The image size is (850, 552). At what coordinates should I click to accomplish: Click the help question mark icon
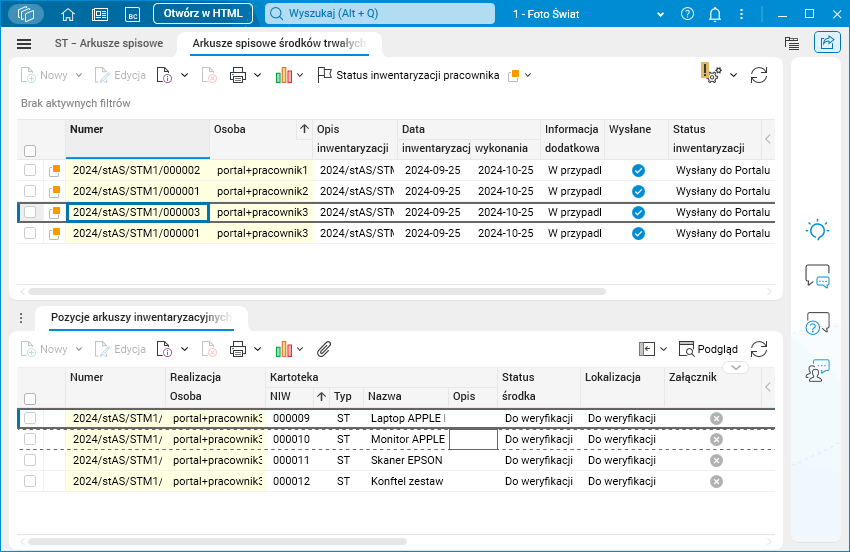[x=687, y=14]
